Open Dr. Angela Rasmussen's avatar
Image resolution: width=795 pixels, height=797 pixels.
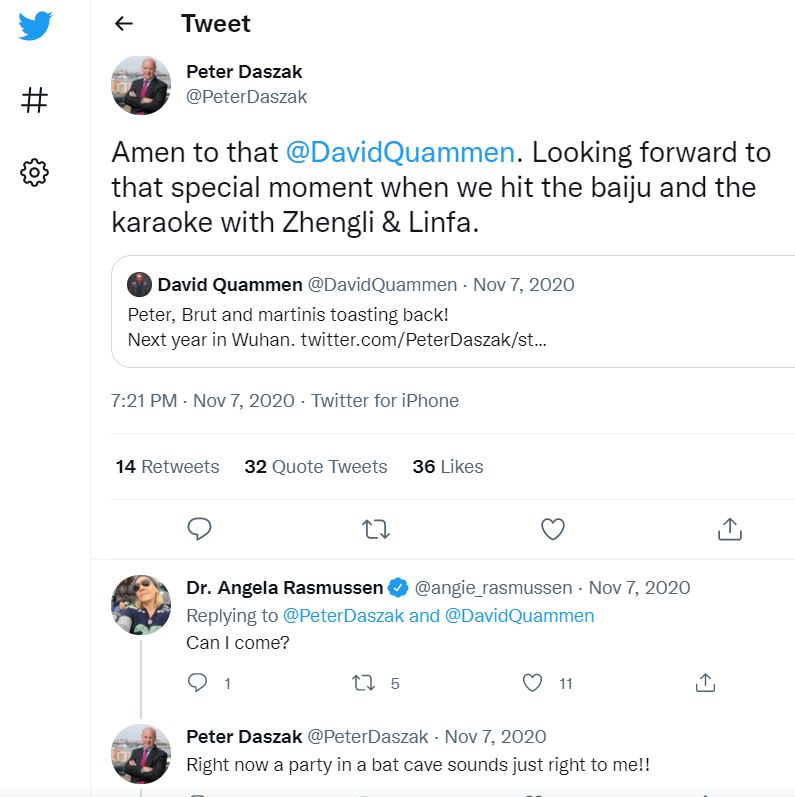click(140, 605)
